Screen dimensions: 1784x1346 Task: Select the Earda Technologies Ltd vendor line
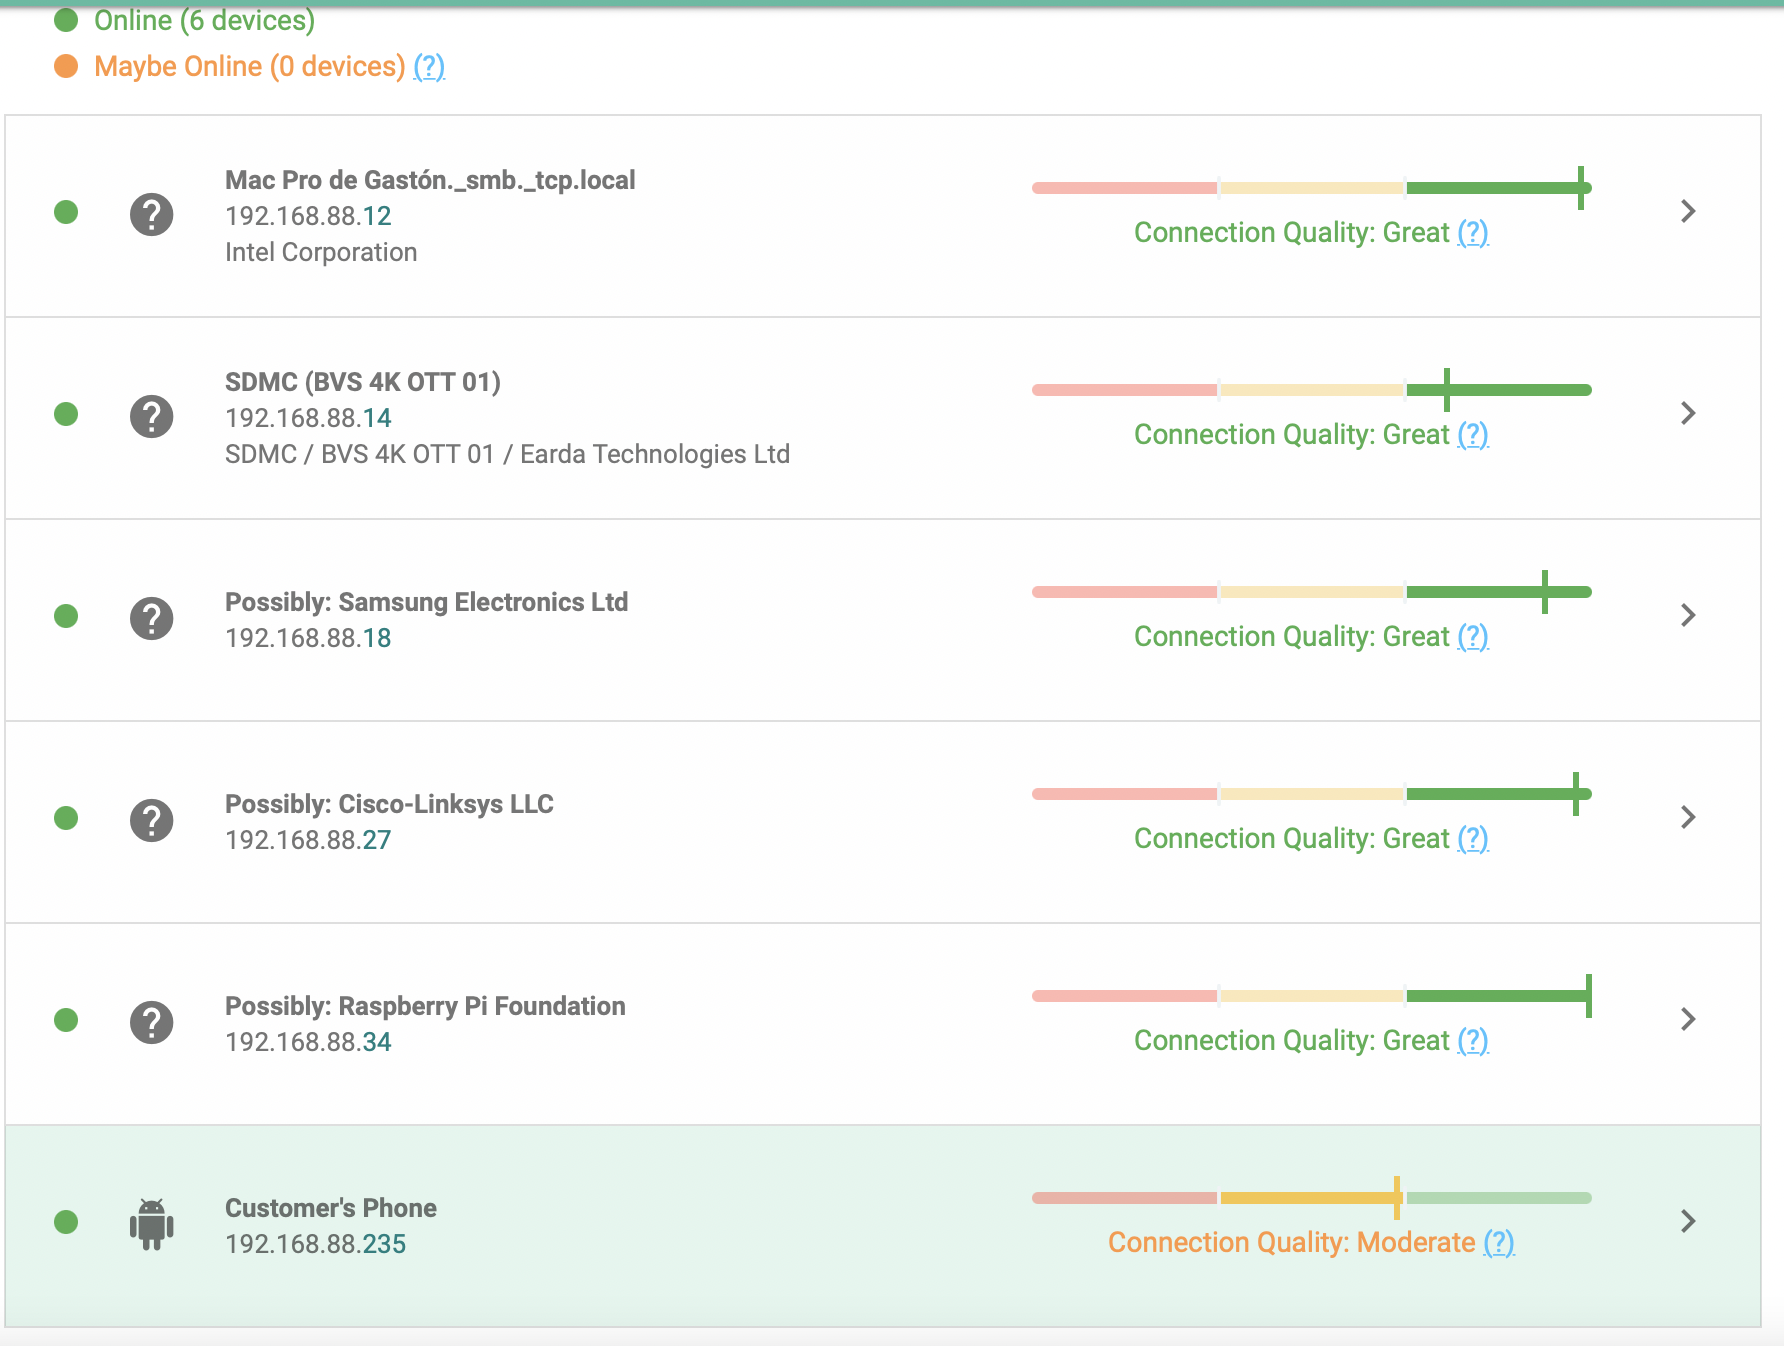[507, 454]
